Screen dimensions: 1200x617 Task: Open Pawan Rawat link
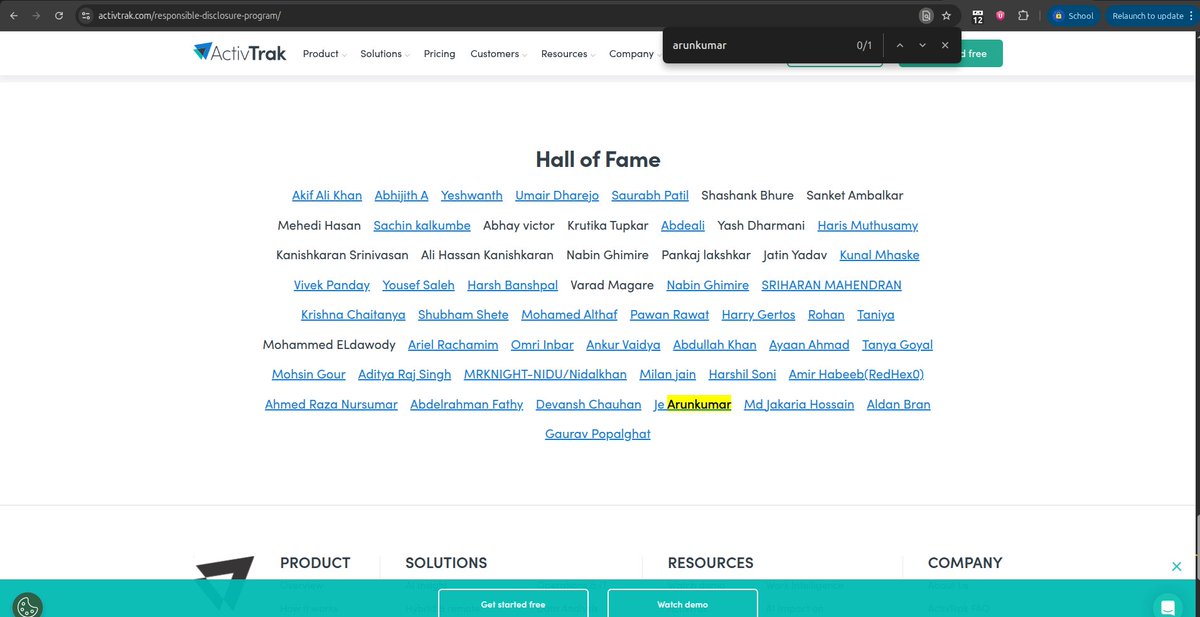(670, 315)
